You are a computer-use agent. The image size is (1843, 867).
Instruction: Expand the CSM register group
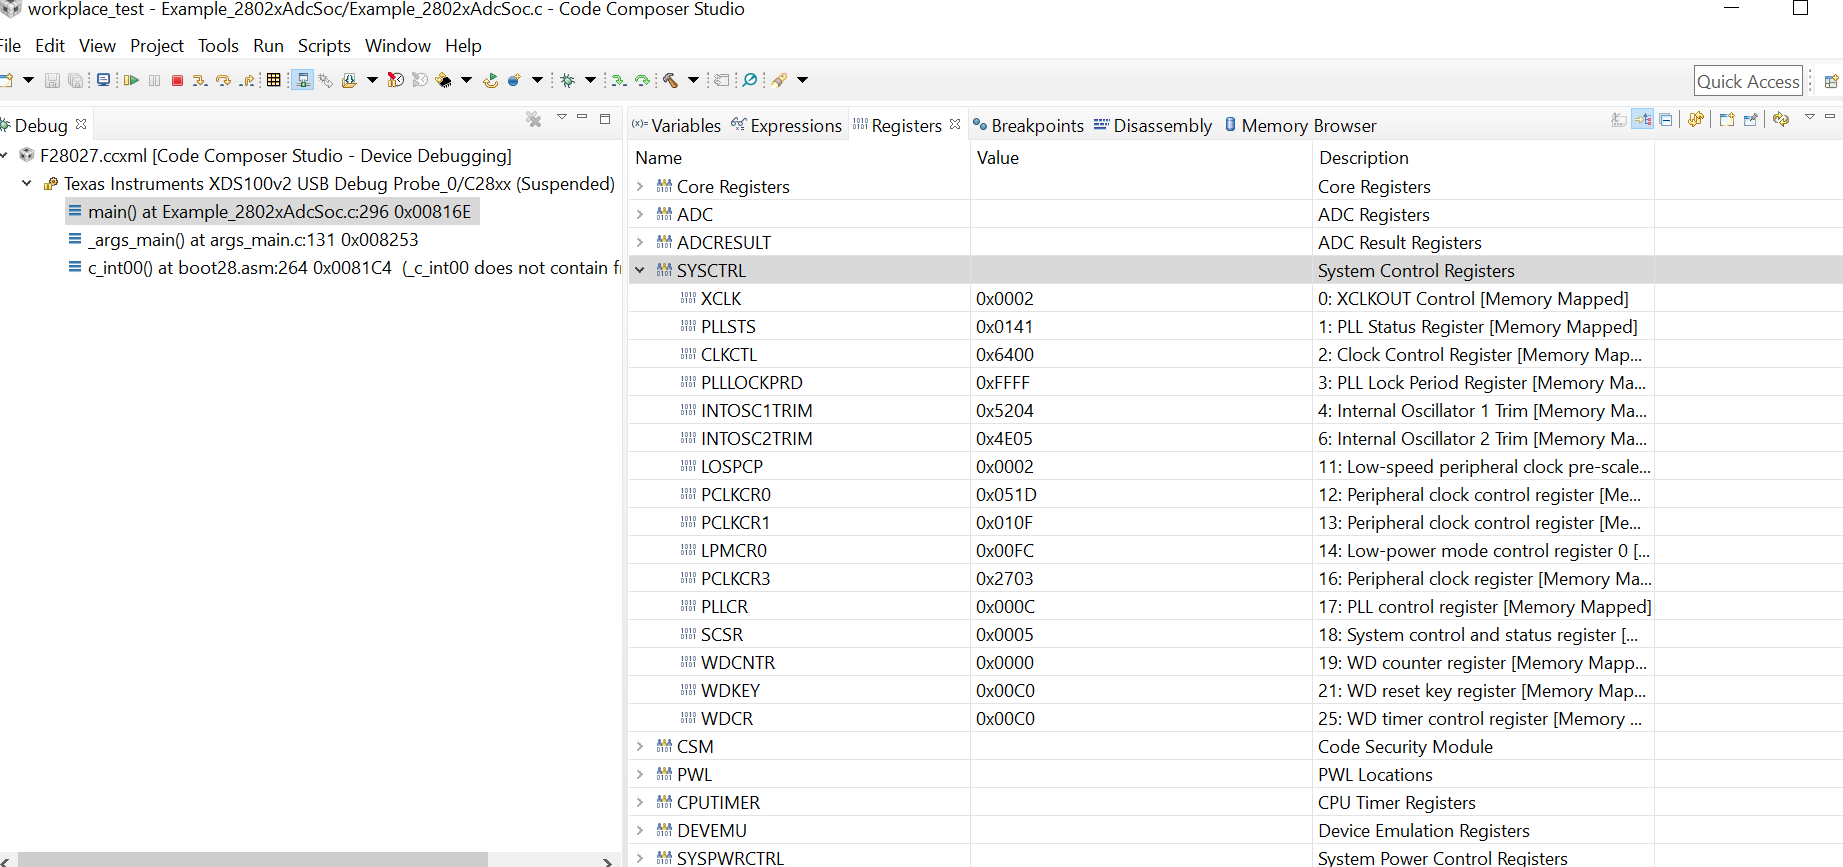(640, 746)
